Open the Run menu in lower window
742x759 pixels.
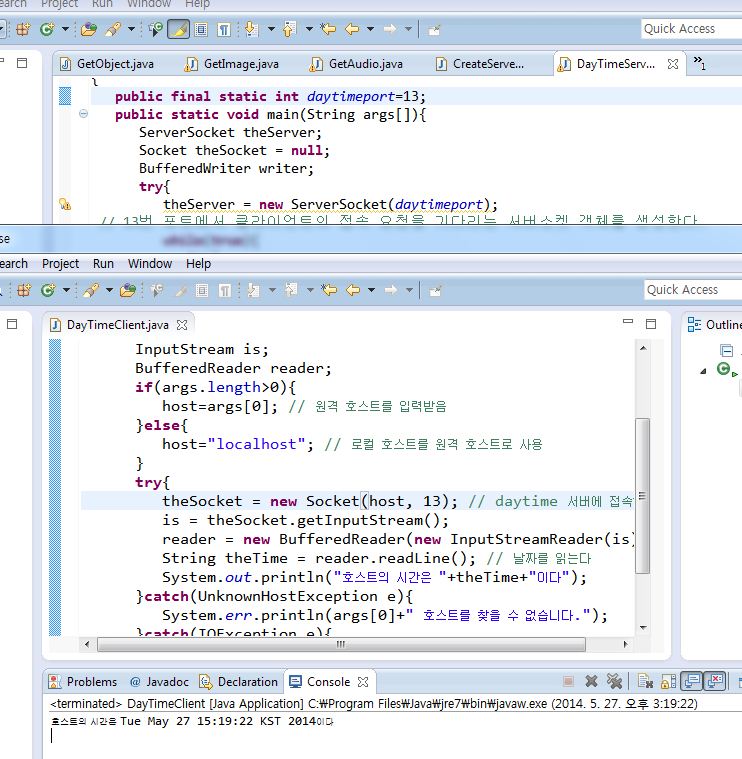(x=103, y=263)
